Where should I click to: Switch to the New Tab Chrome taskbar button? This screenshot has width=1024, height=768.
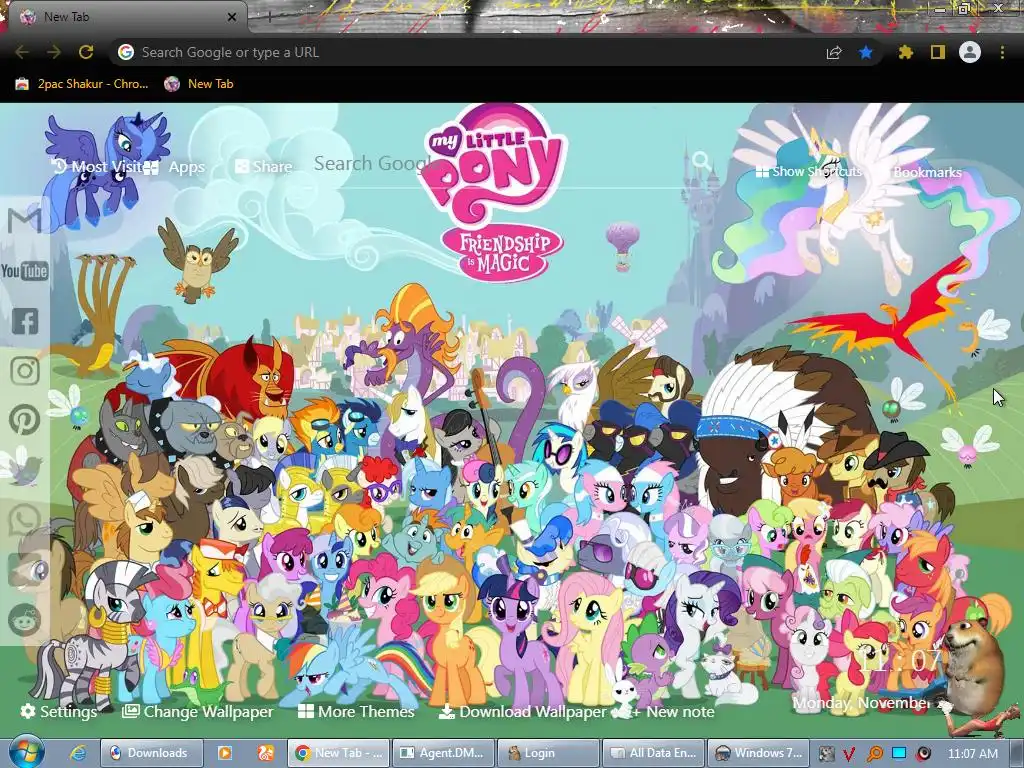(339, 753)
